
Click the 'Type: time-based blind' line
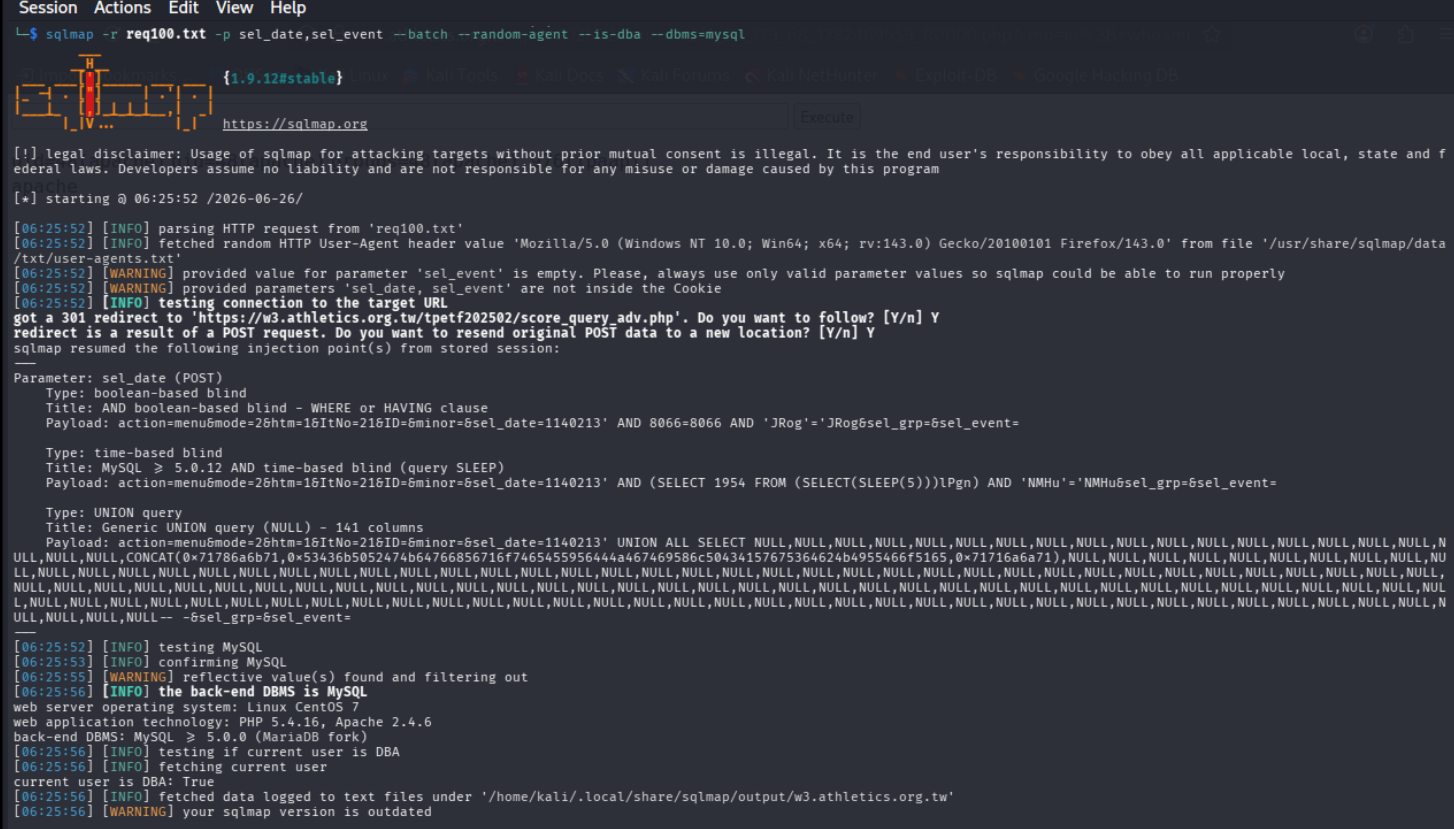pyautogui.click(x=134, y=454)
